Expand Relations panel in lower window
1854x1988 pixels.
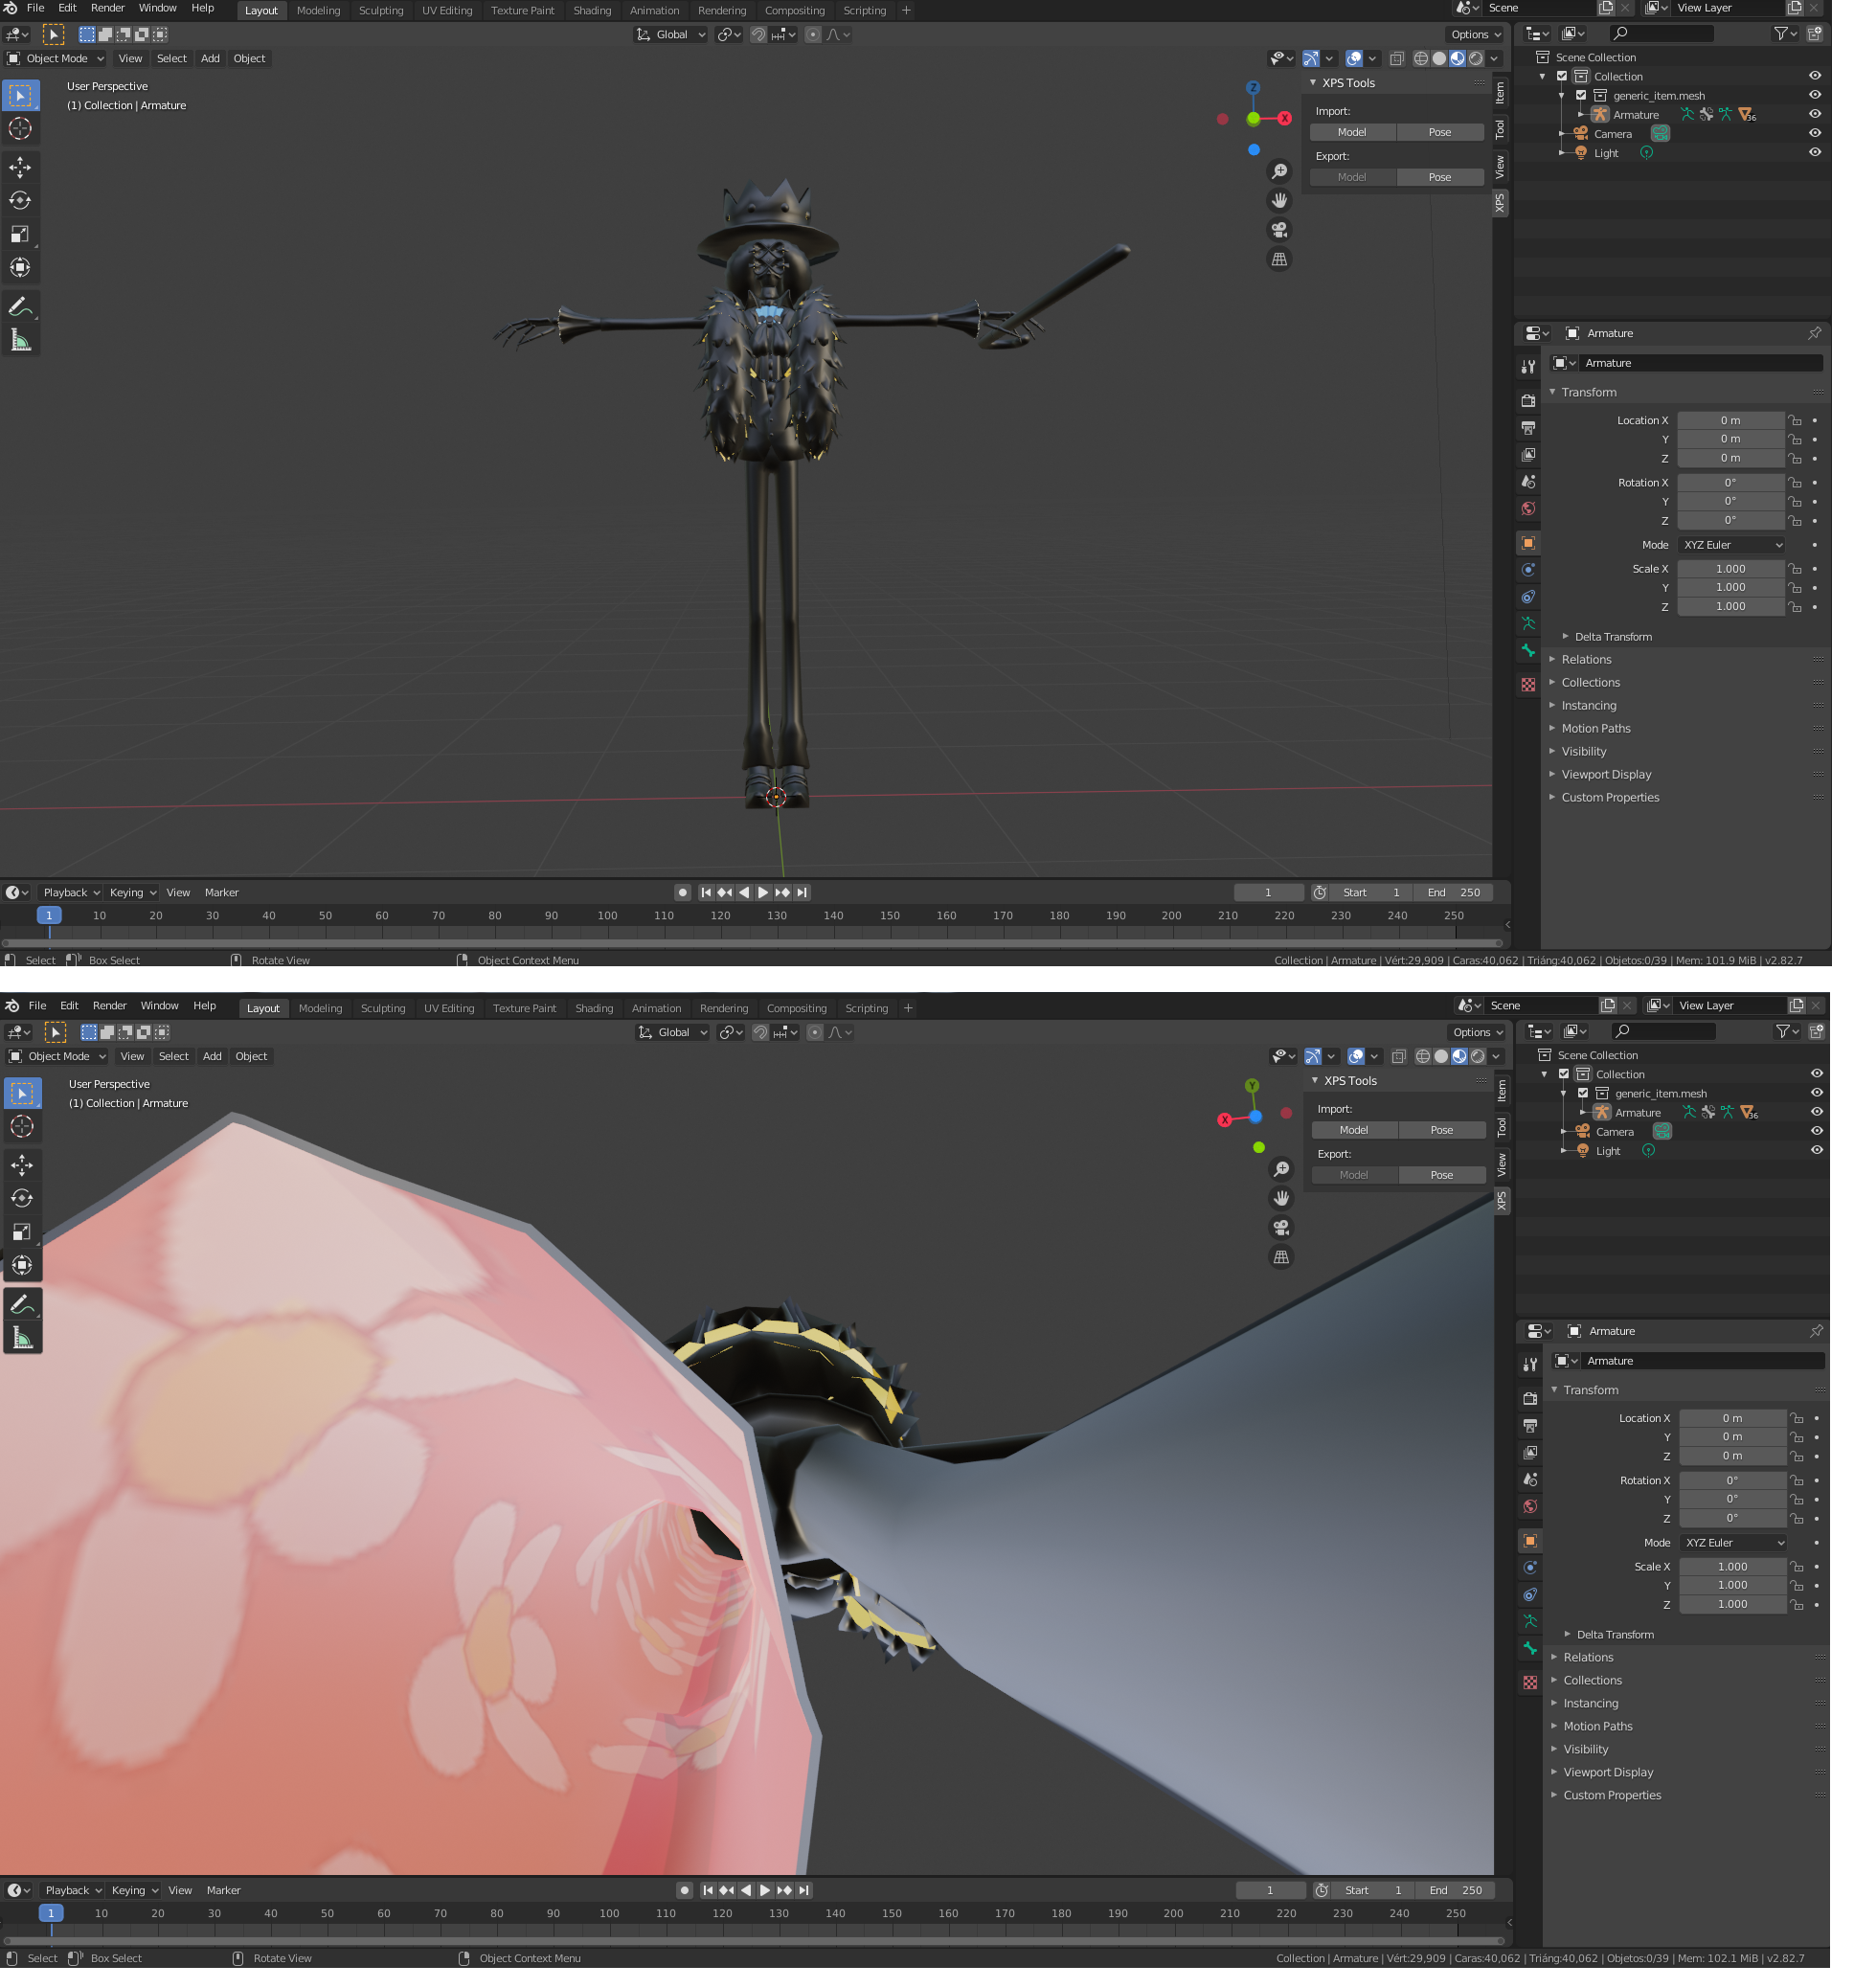click(x=1588, y=1658)
